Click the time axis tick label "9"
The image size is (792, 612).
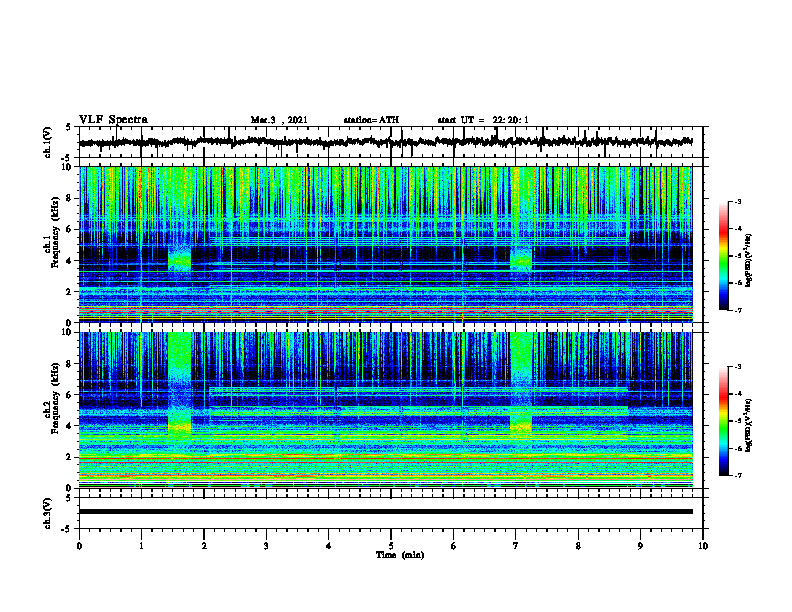coord(640,546)
